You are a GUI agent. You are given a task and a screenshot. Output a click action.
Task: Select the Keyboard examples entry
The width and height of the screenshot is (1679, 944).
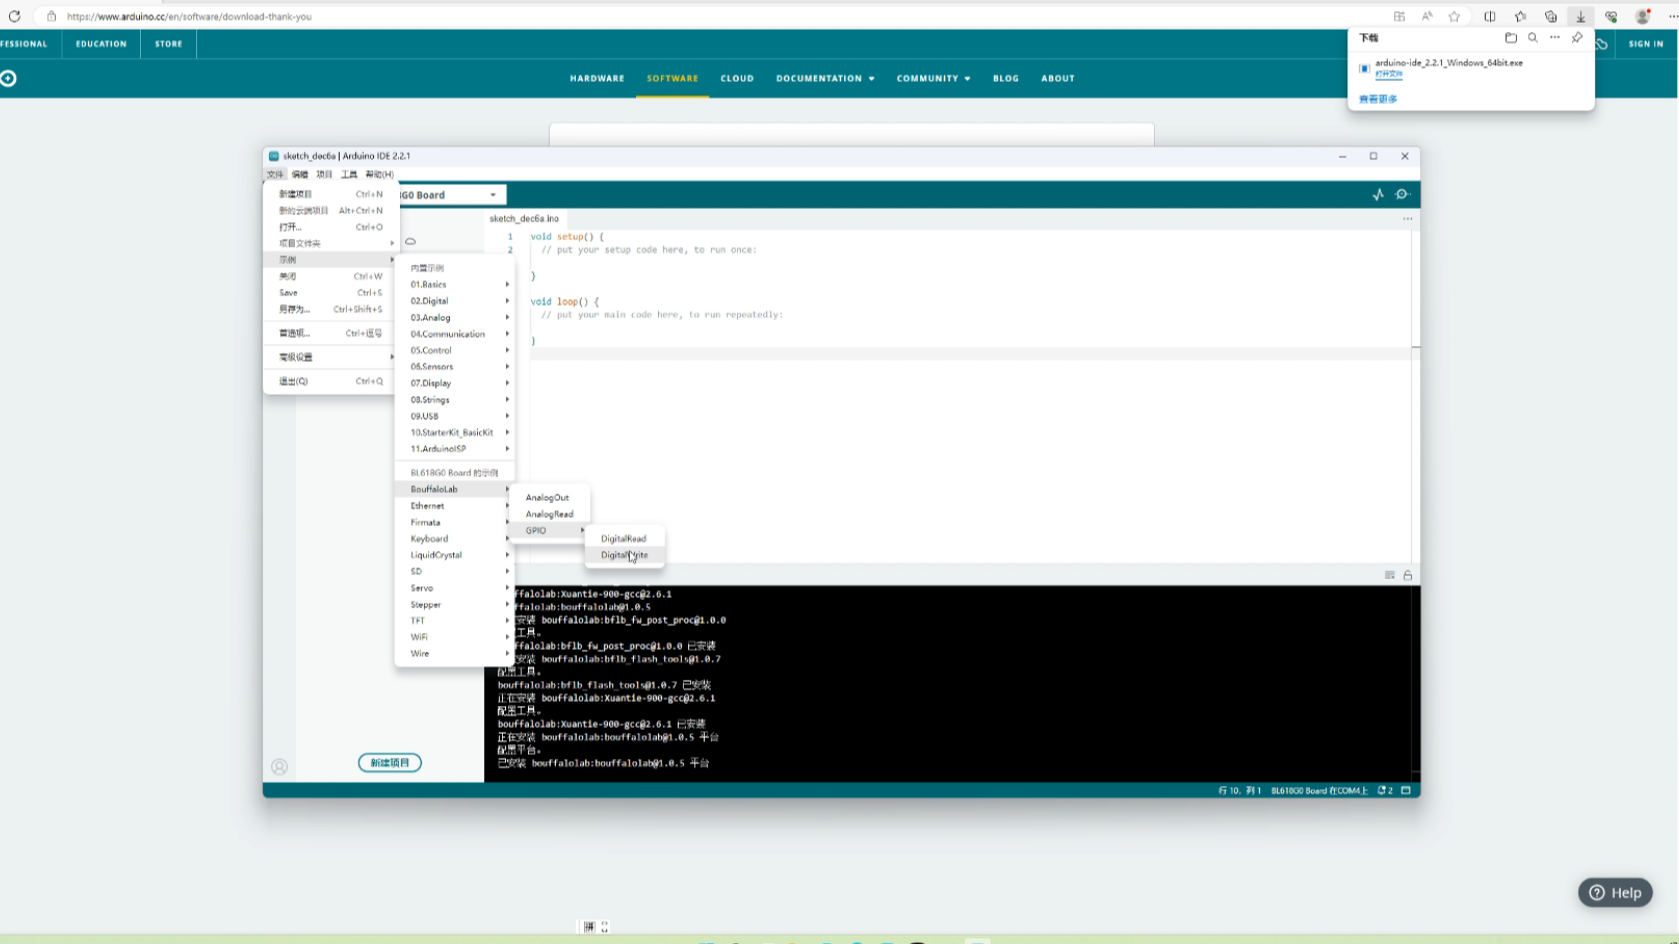click(x=455, y=539)
